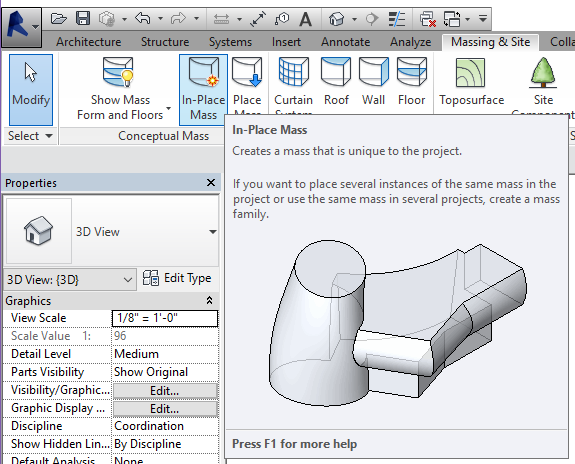Click the Scale Value 96 cell
The height and width of the screenshot is (464, 575).
(165, 336)
